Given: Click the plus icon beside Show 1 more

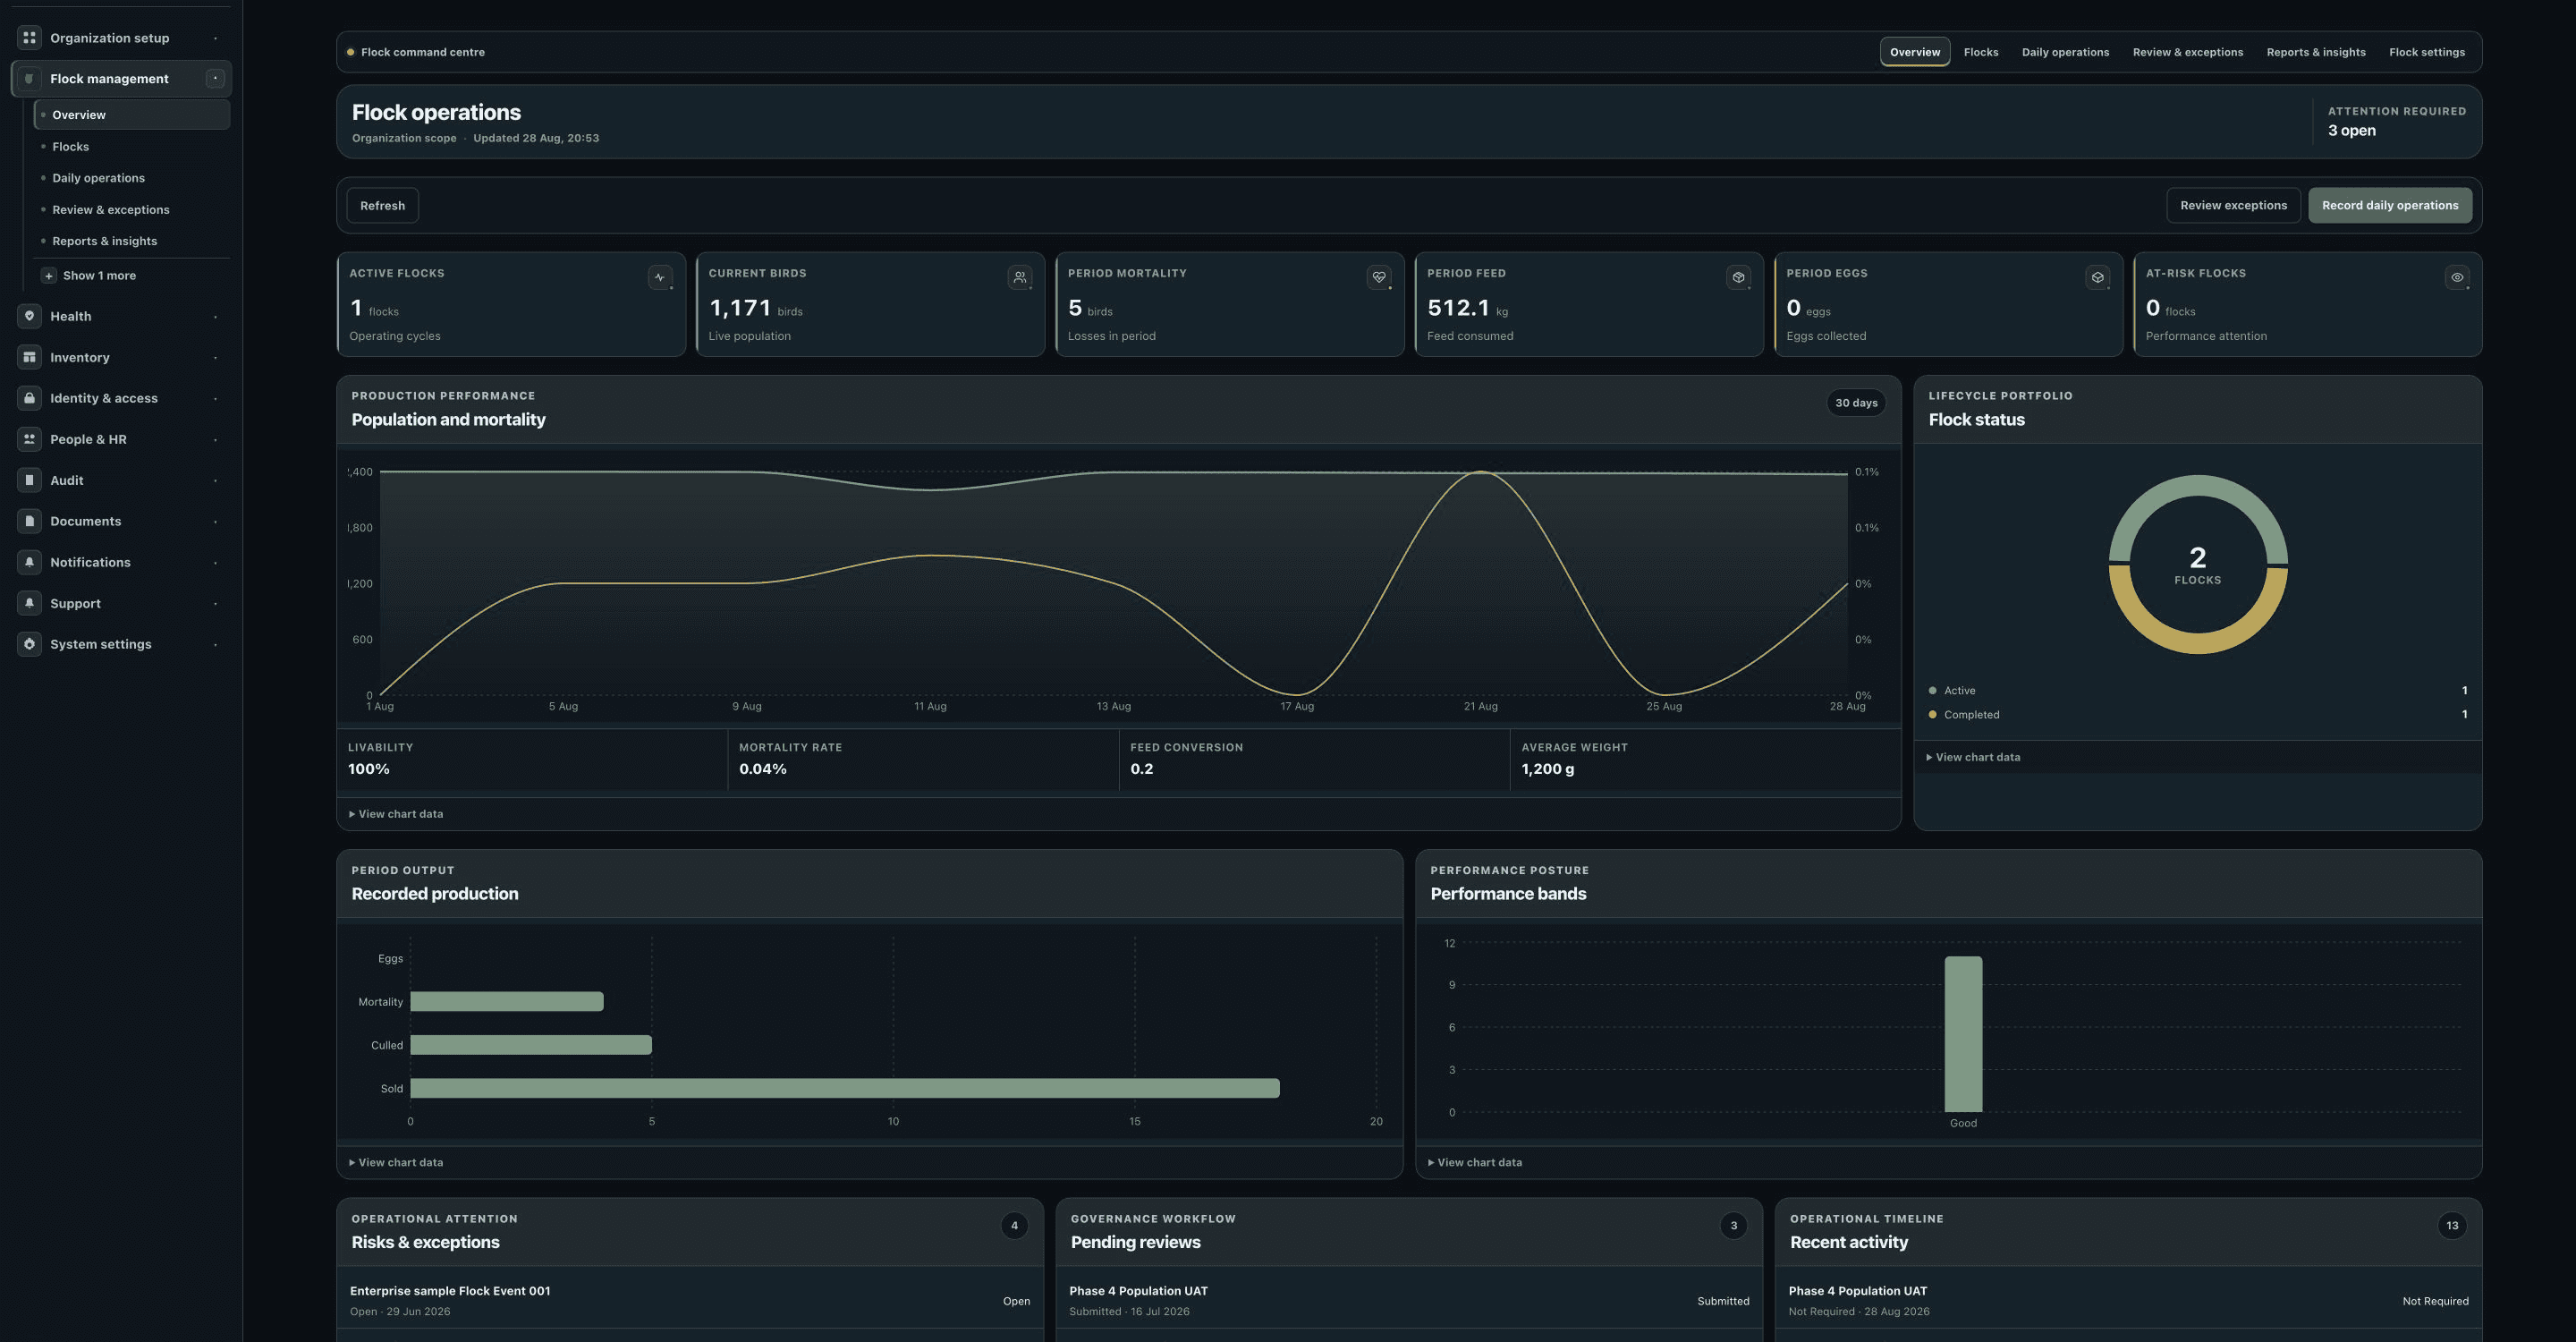Looking at the screenshot, I should tap(48, 276).
